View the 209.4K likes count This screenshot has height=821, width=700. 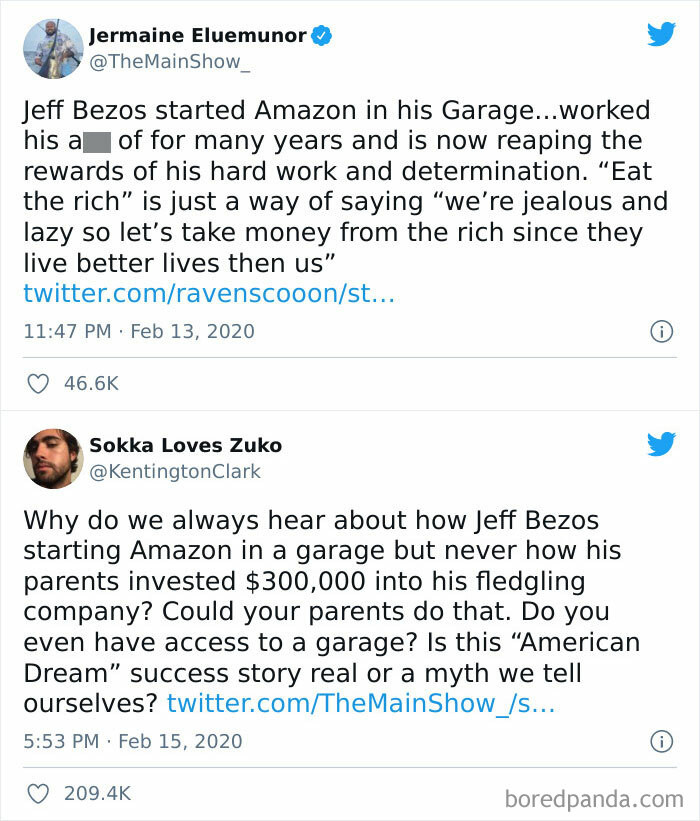(97, 793)
